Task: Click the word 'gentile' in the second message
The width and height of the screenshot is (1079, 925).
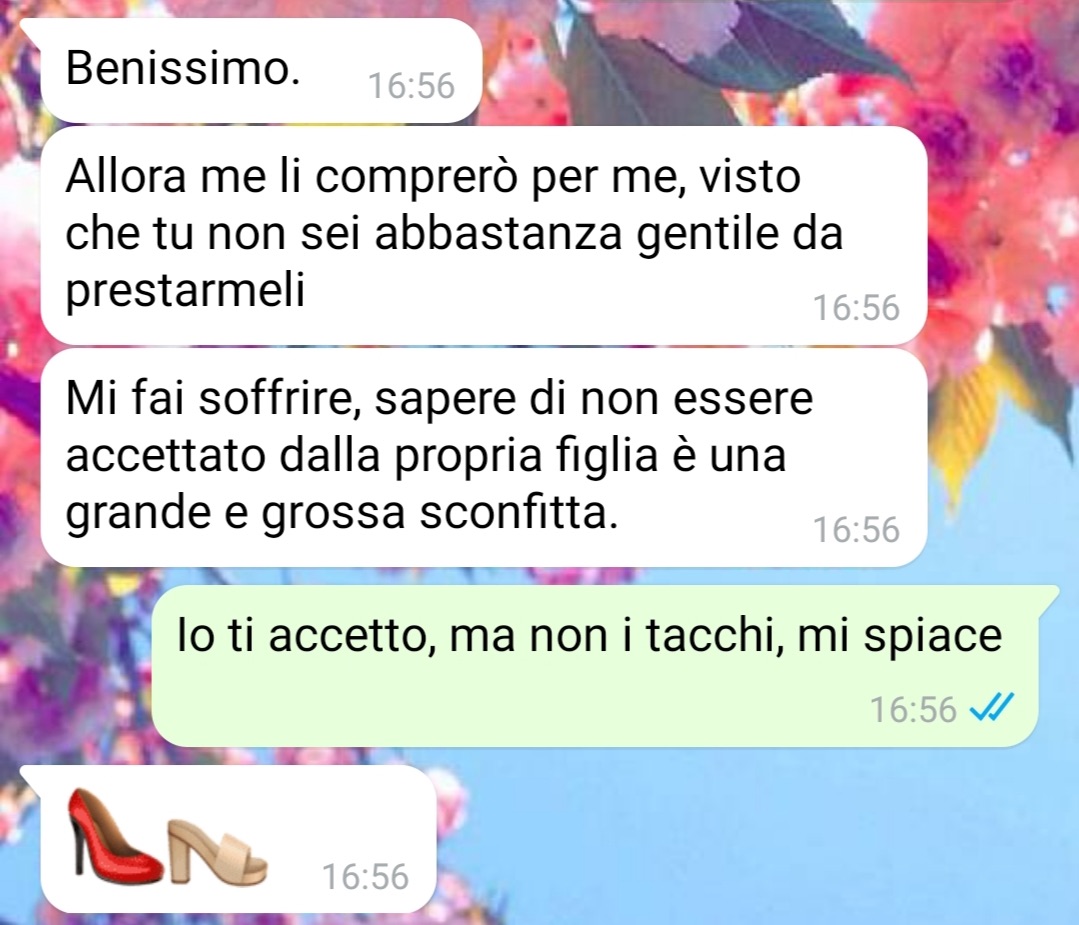Action: 707,235
